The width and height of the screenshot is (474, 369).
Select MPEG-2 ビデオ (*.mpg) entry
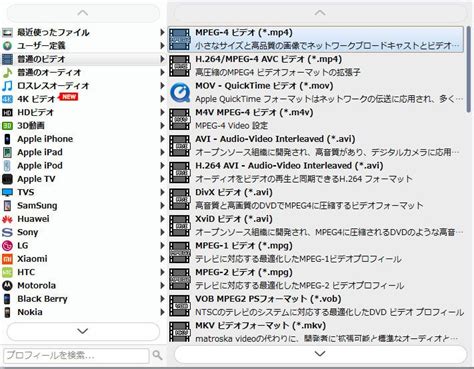pos(316,279)
